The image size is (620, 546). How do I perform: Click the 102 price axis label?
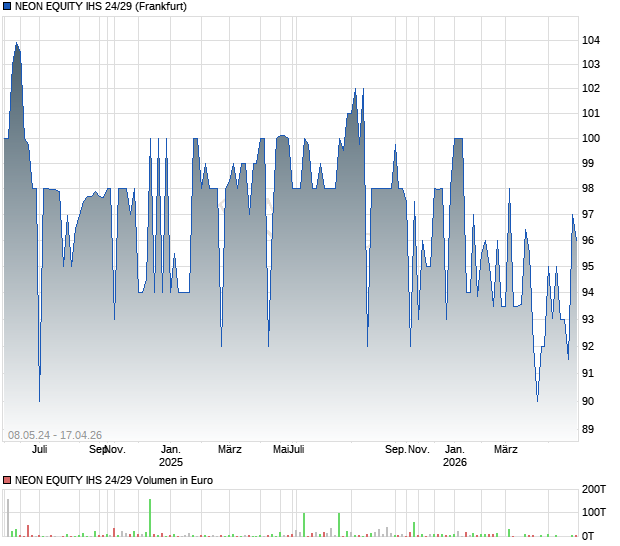point(591,89)
